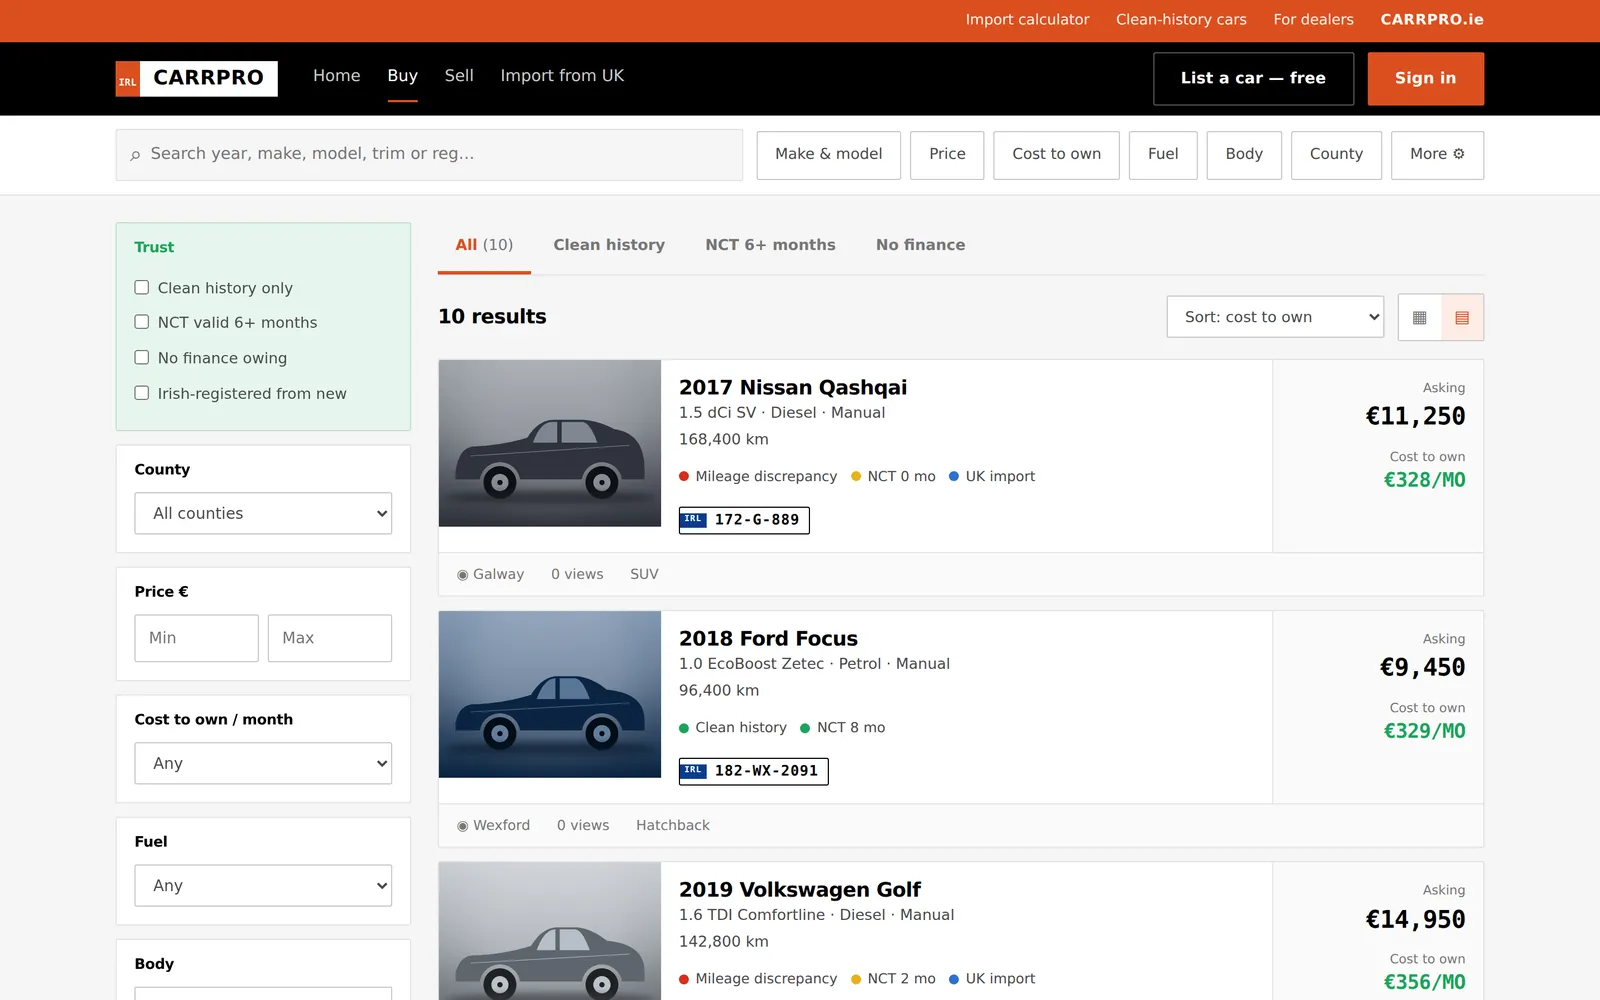Open the Import calculator link
This screenshot has width=1600, height=1000.
(x=1027, y=20)
